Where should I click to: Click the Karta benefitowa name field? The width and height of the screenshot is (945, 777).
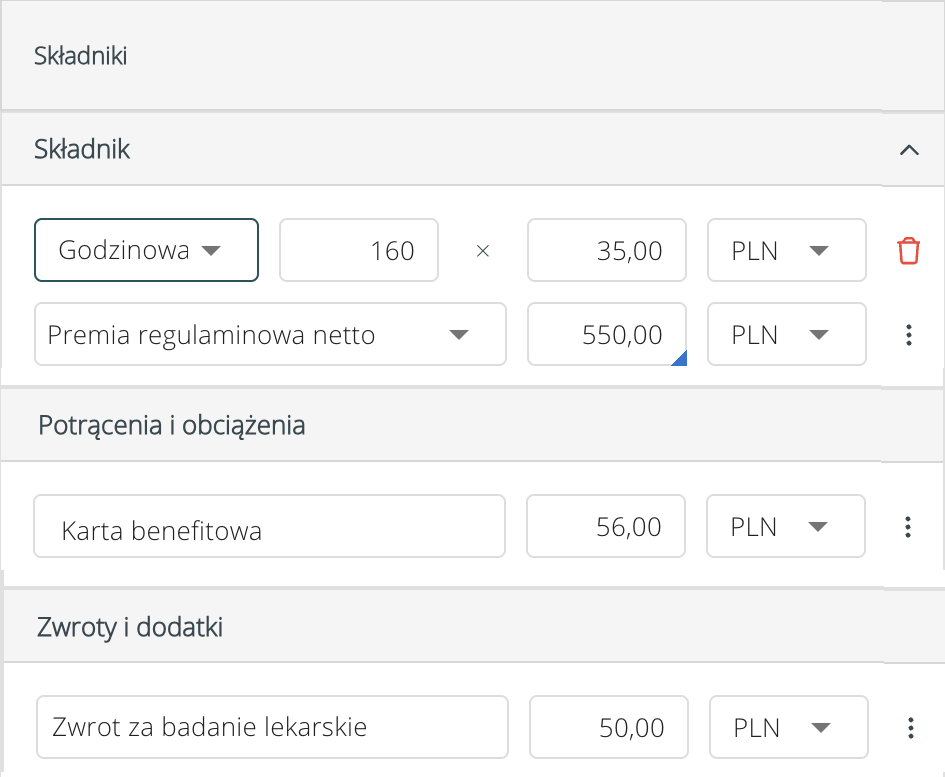(269, 527)
